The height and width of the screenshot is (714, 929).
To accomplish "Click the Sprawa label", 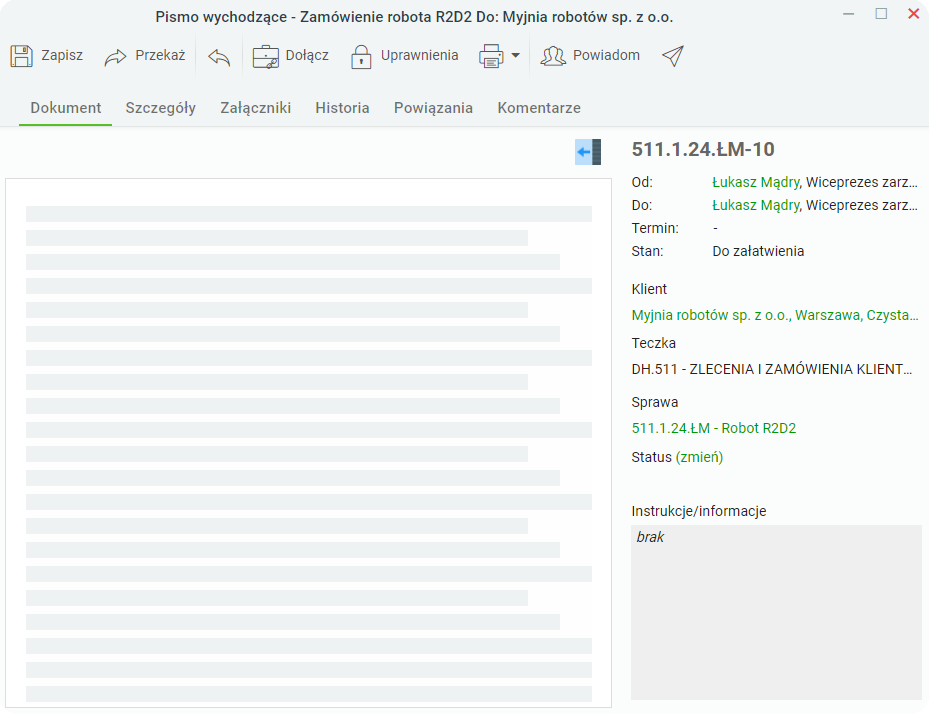I will tap(655, 402).
